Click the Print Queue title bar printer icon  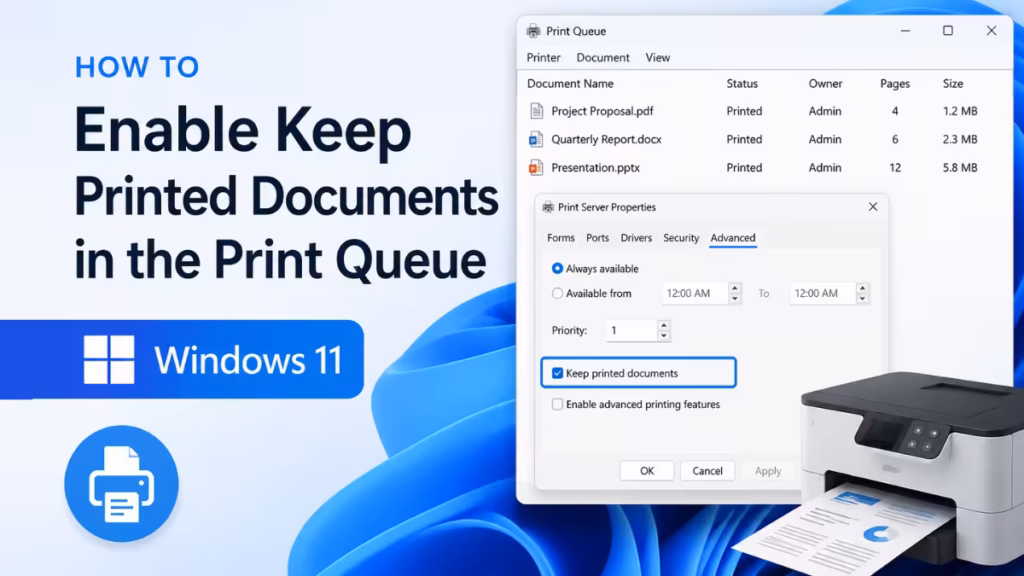pyautogui.click(x=534, y=31)
